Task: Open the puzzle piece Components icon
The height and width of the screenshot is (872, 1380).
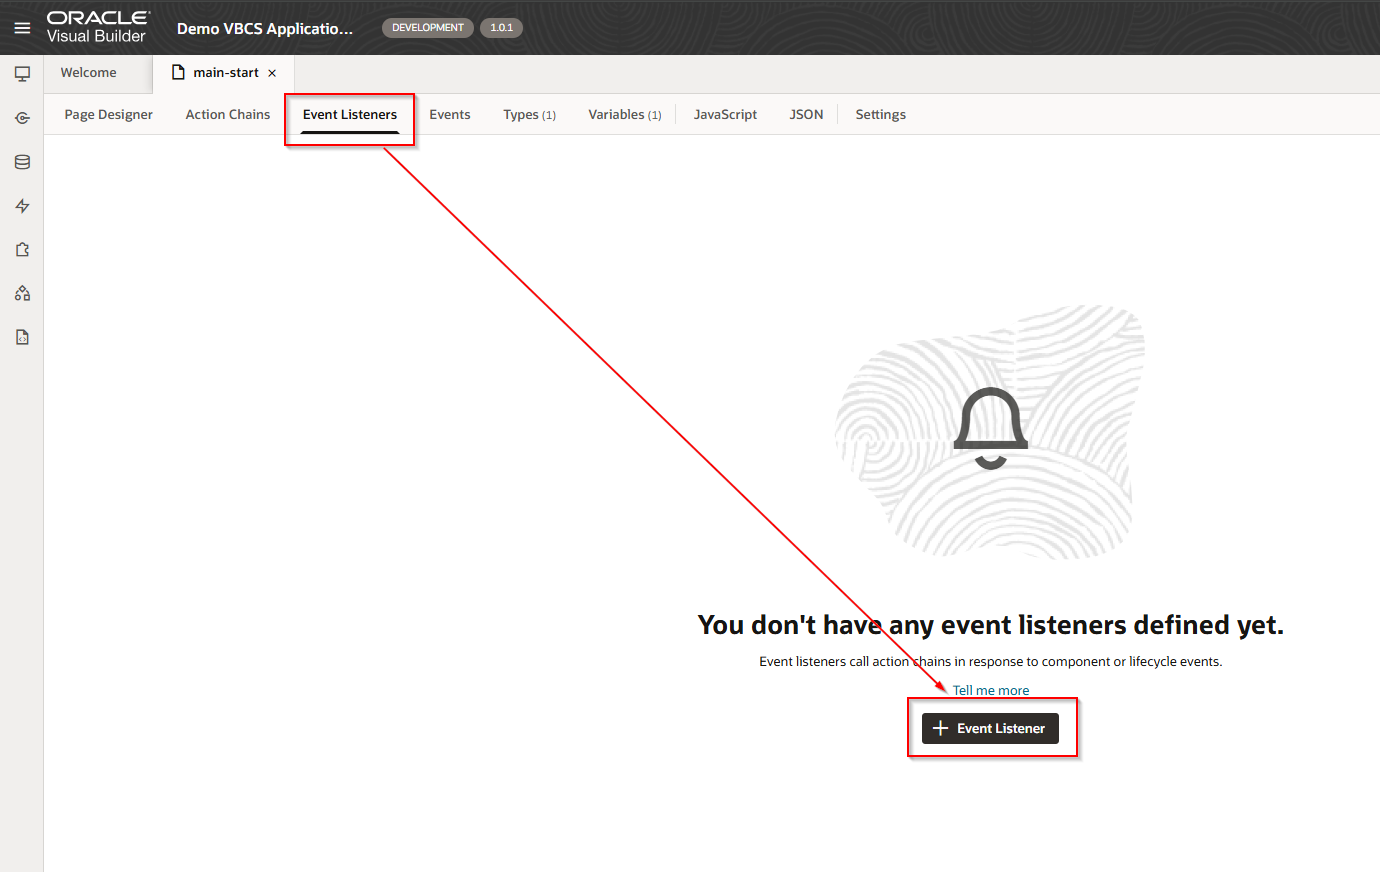Action: (x=22, y=250)
